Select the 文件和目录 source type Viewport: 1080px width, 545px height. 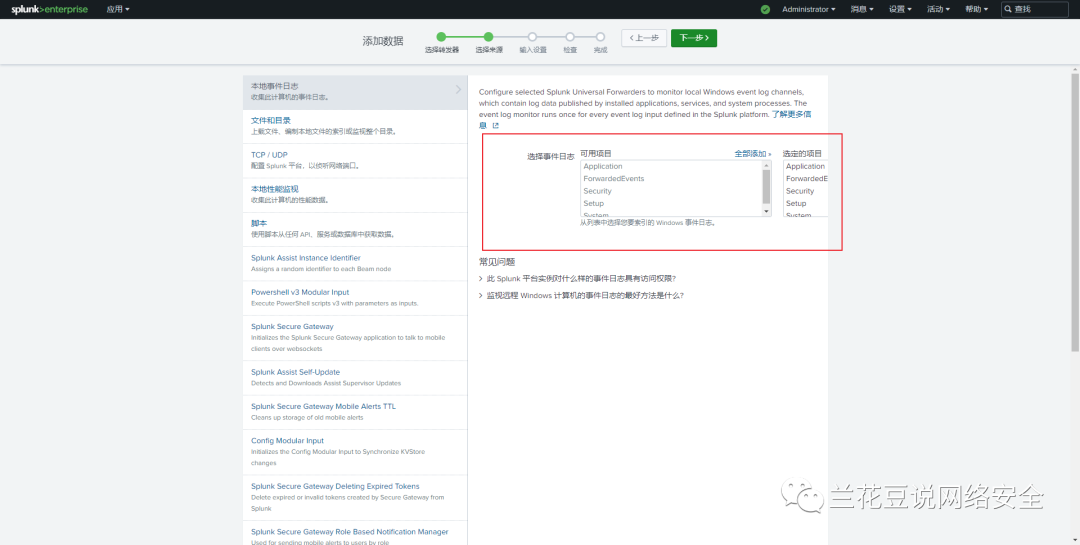355,126
